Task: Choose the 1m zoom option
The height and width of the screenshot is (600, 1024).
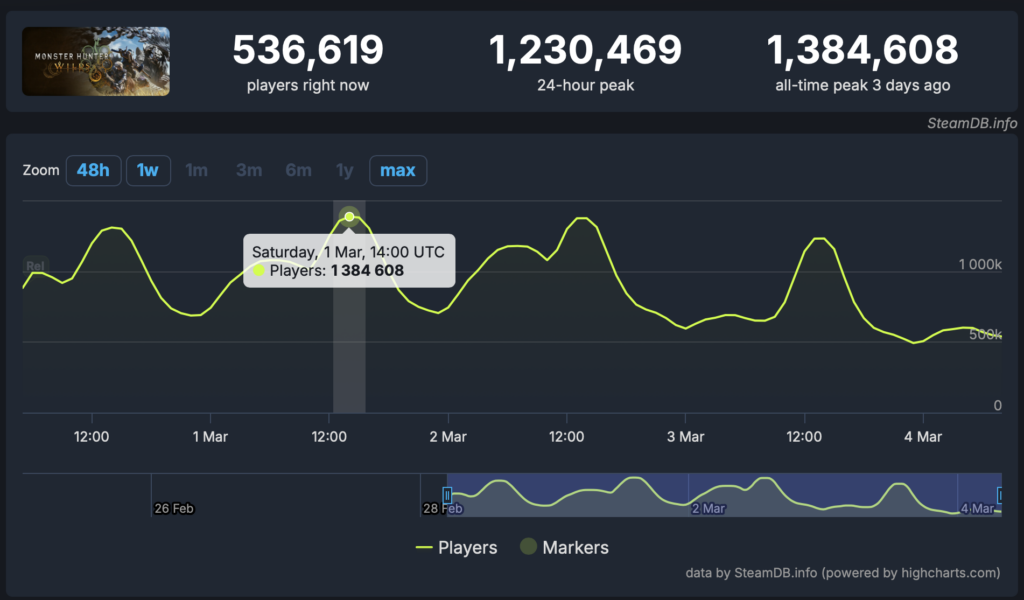Action: click(x=197, y=170)
